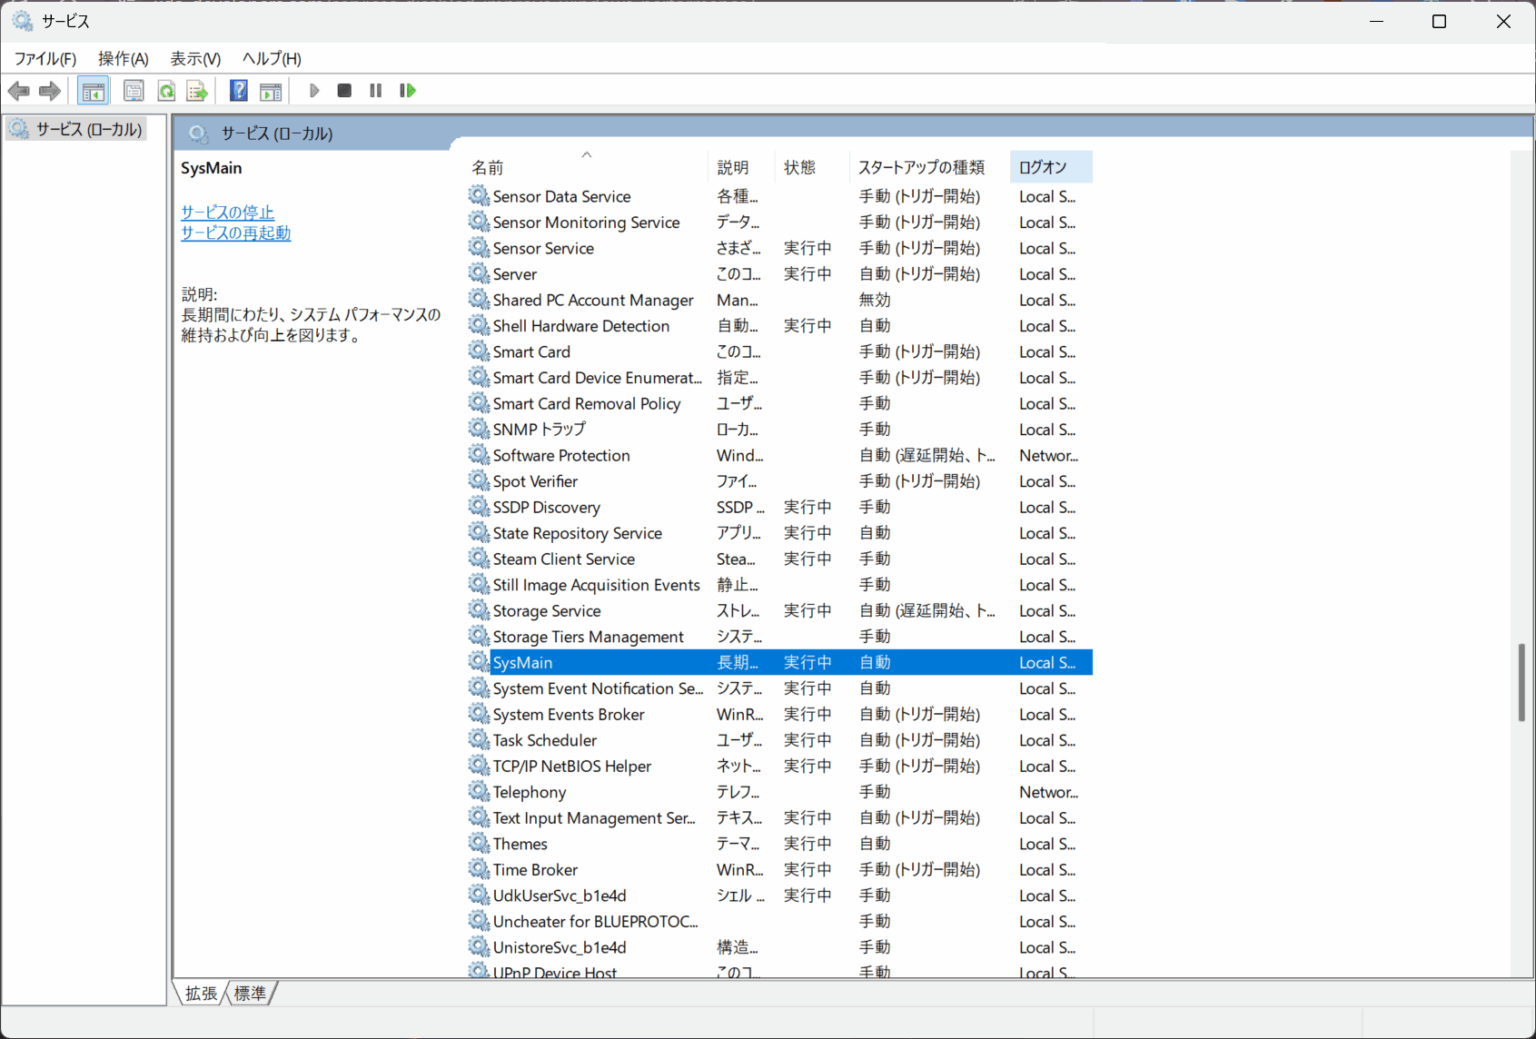The height and width of the screenshot is (1039, 1536).
Task: Click the Restart service icon
Action: tap(407, 90)
